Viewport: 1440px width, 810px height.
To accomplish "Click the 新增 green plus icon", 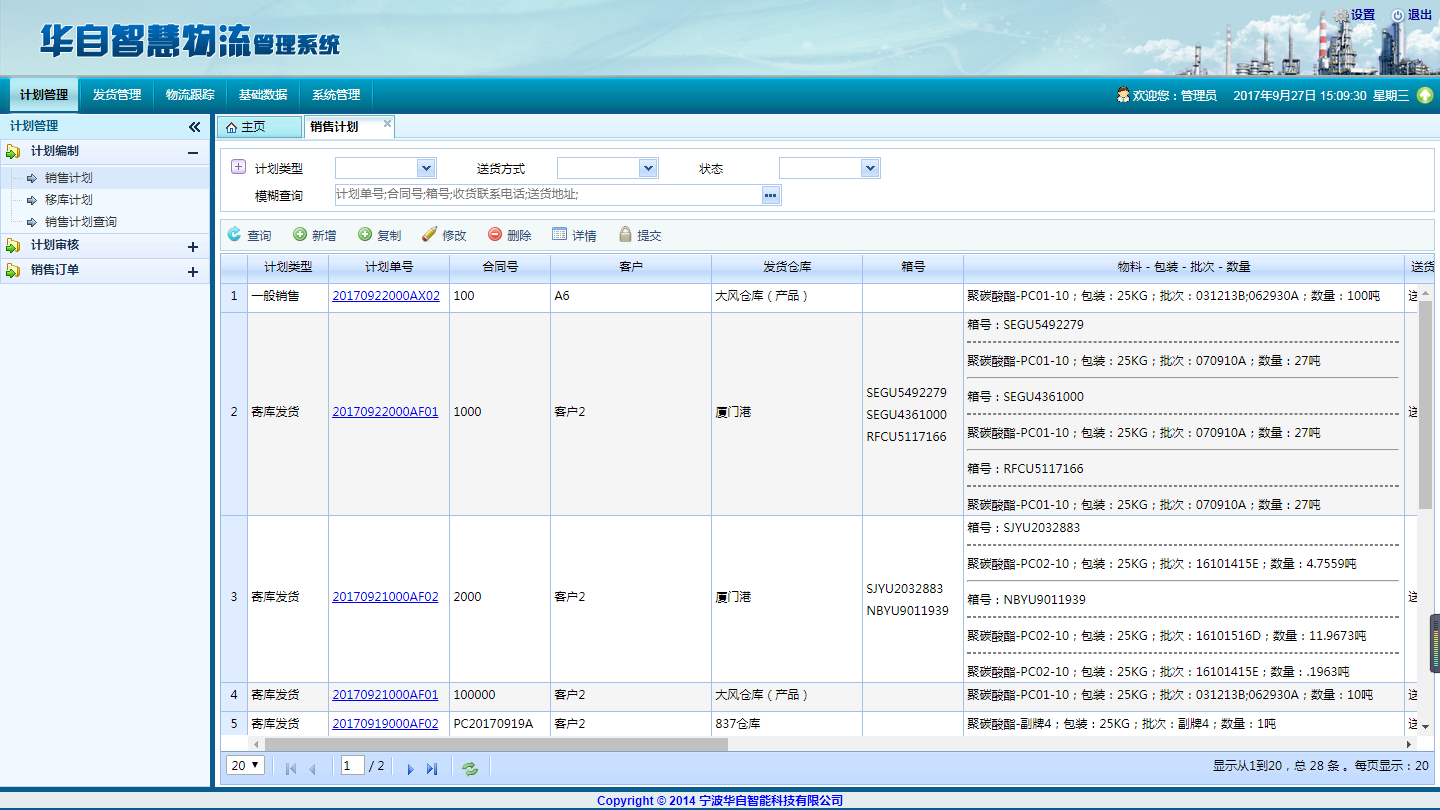I will pos(300,234).
